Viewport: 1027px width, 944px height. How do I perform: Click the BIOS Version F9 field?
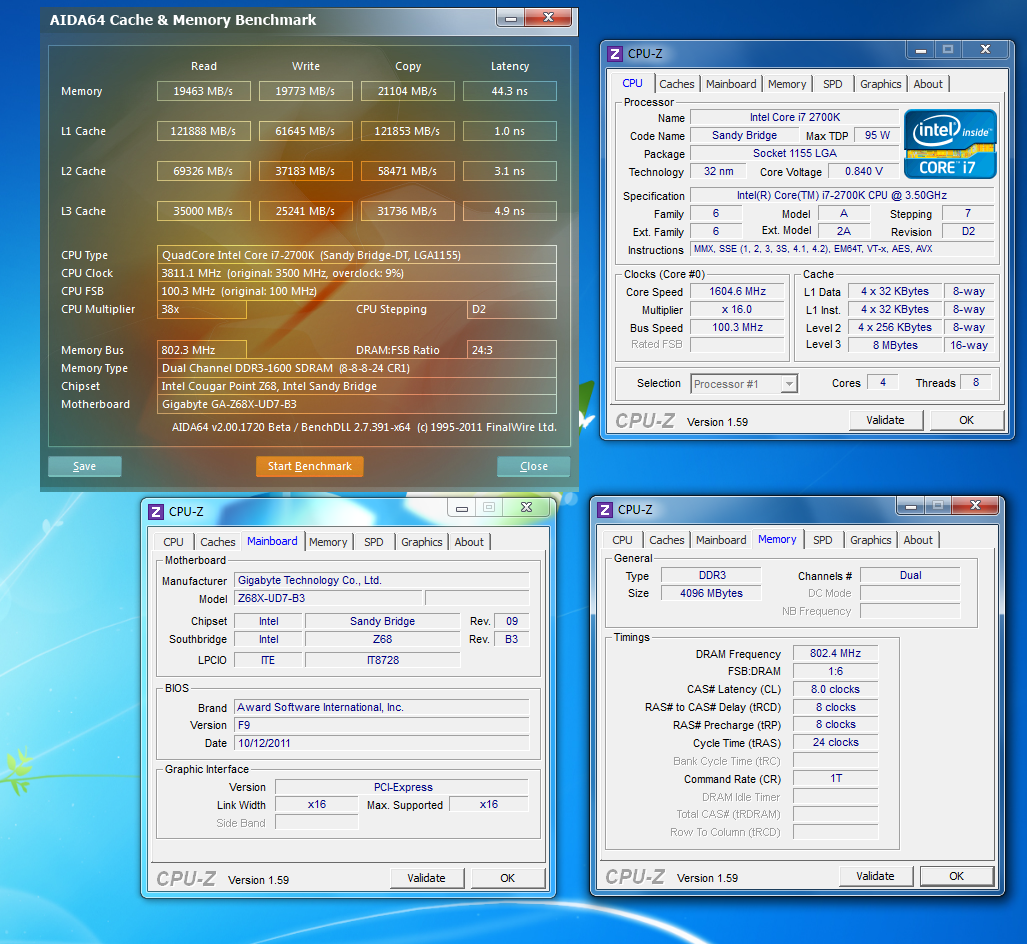point(381,725)
